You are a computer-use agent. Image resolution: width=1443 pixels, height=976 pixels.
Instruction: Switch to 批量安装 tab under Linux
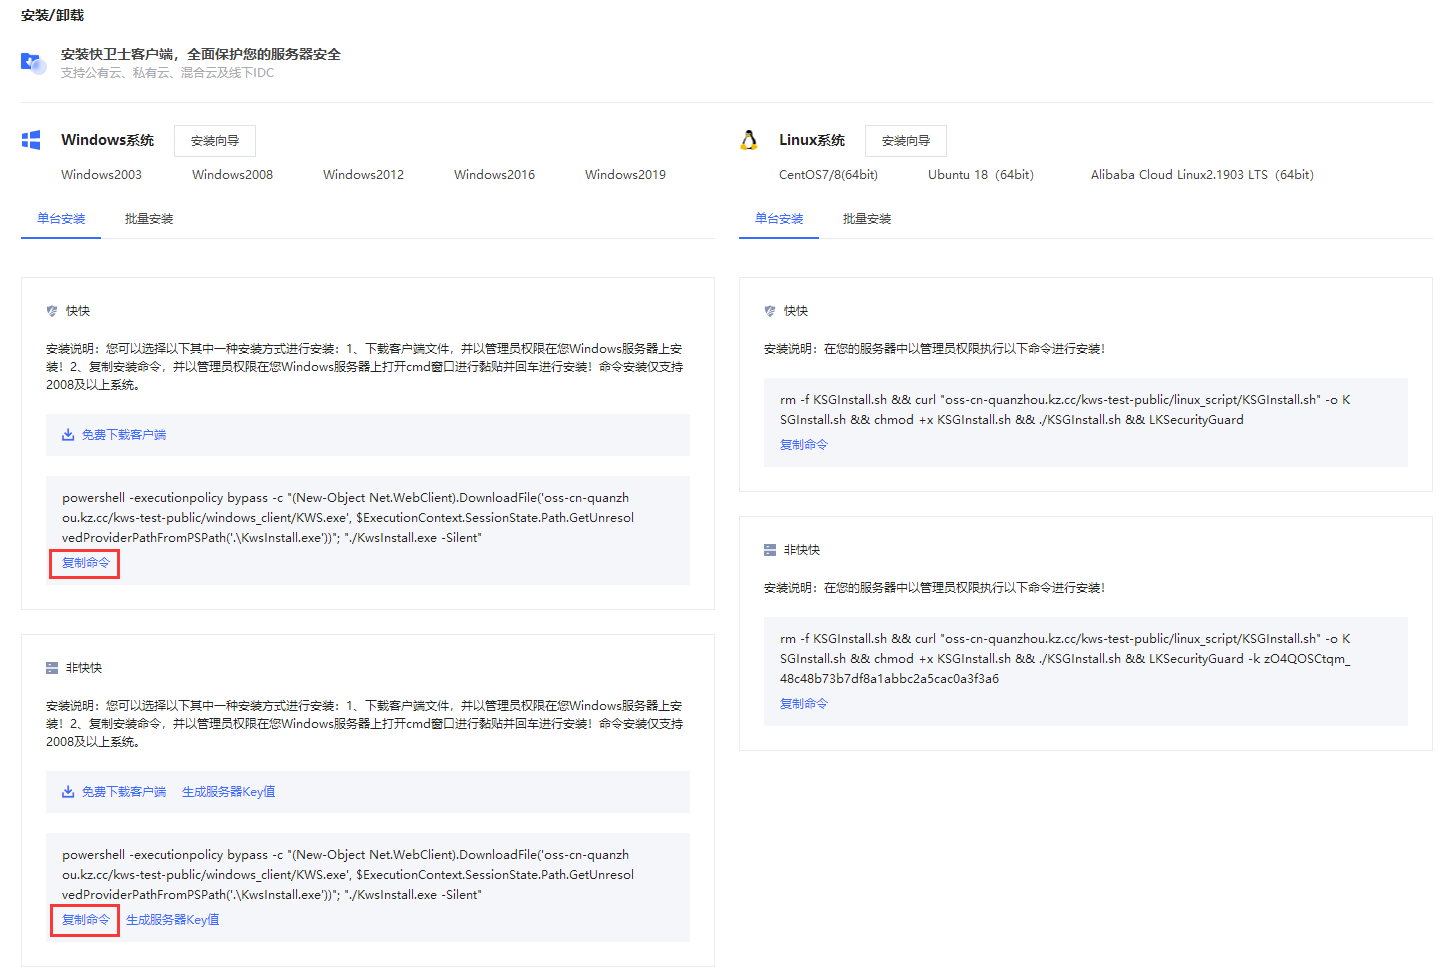click(x=867, y=219)
